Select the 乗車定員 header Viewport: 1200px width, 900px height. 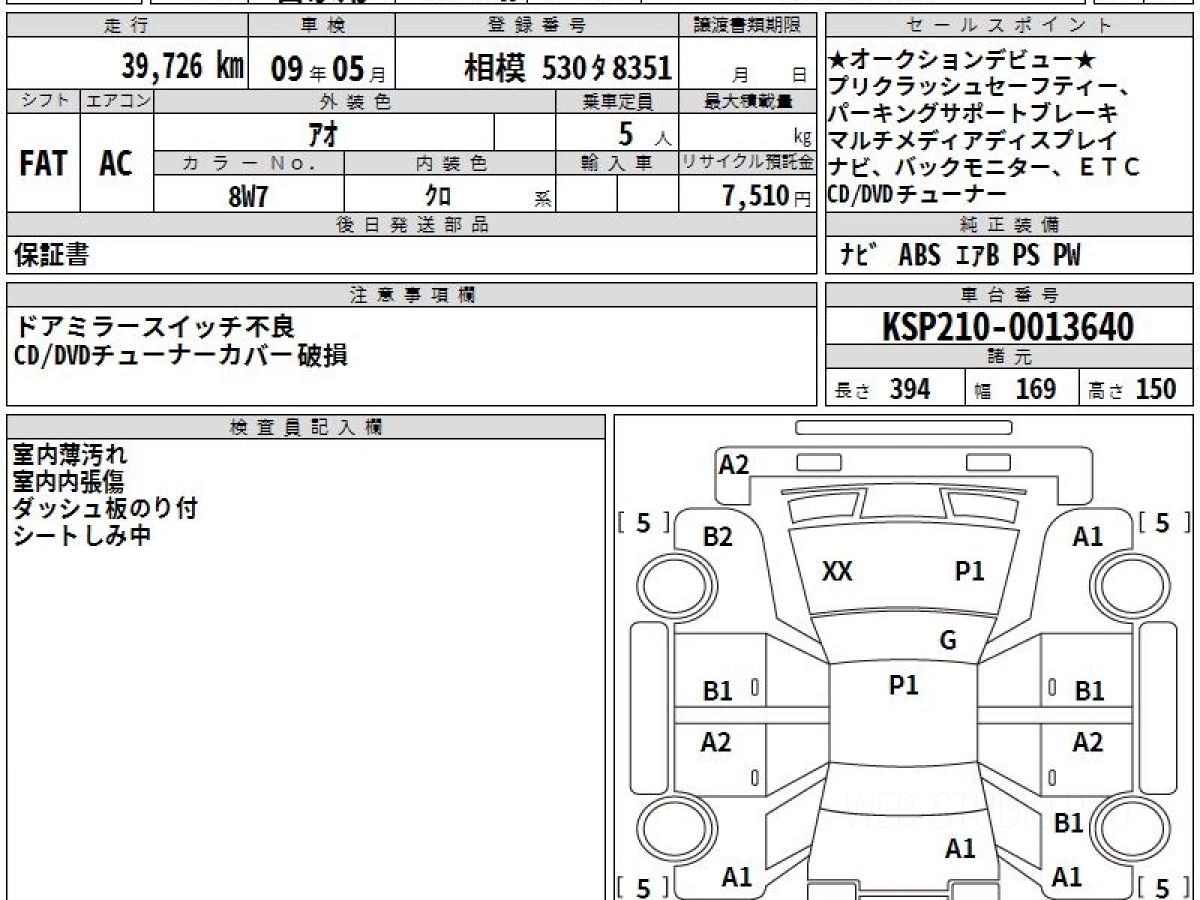click(617, 101)
